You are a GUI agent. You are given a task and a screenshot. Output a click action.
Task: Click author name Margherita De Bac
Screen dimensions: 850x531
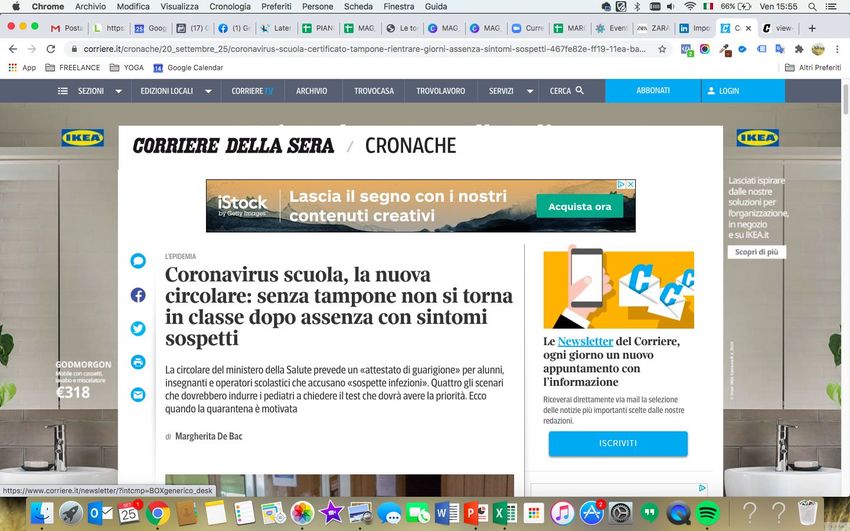pyautogui.click(x=208, y=436)
